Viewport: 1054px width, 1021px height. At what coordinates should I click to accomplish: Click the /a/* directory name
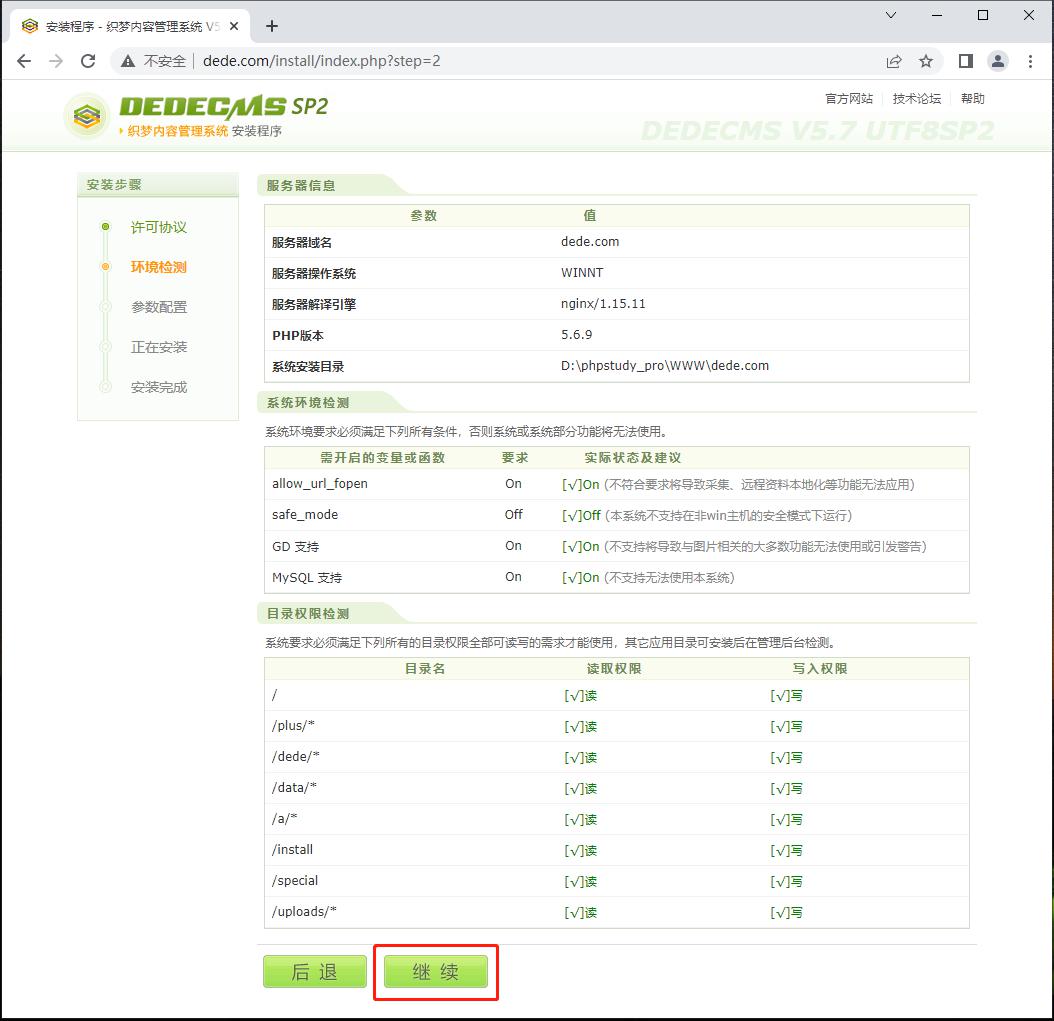pos(284,819)
